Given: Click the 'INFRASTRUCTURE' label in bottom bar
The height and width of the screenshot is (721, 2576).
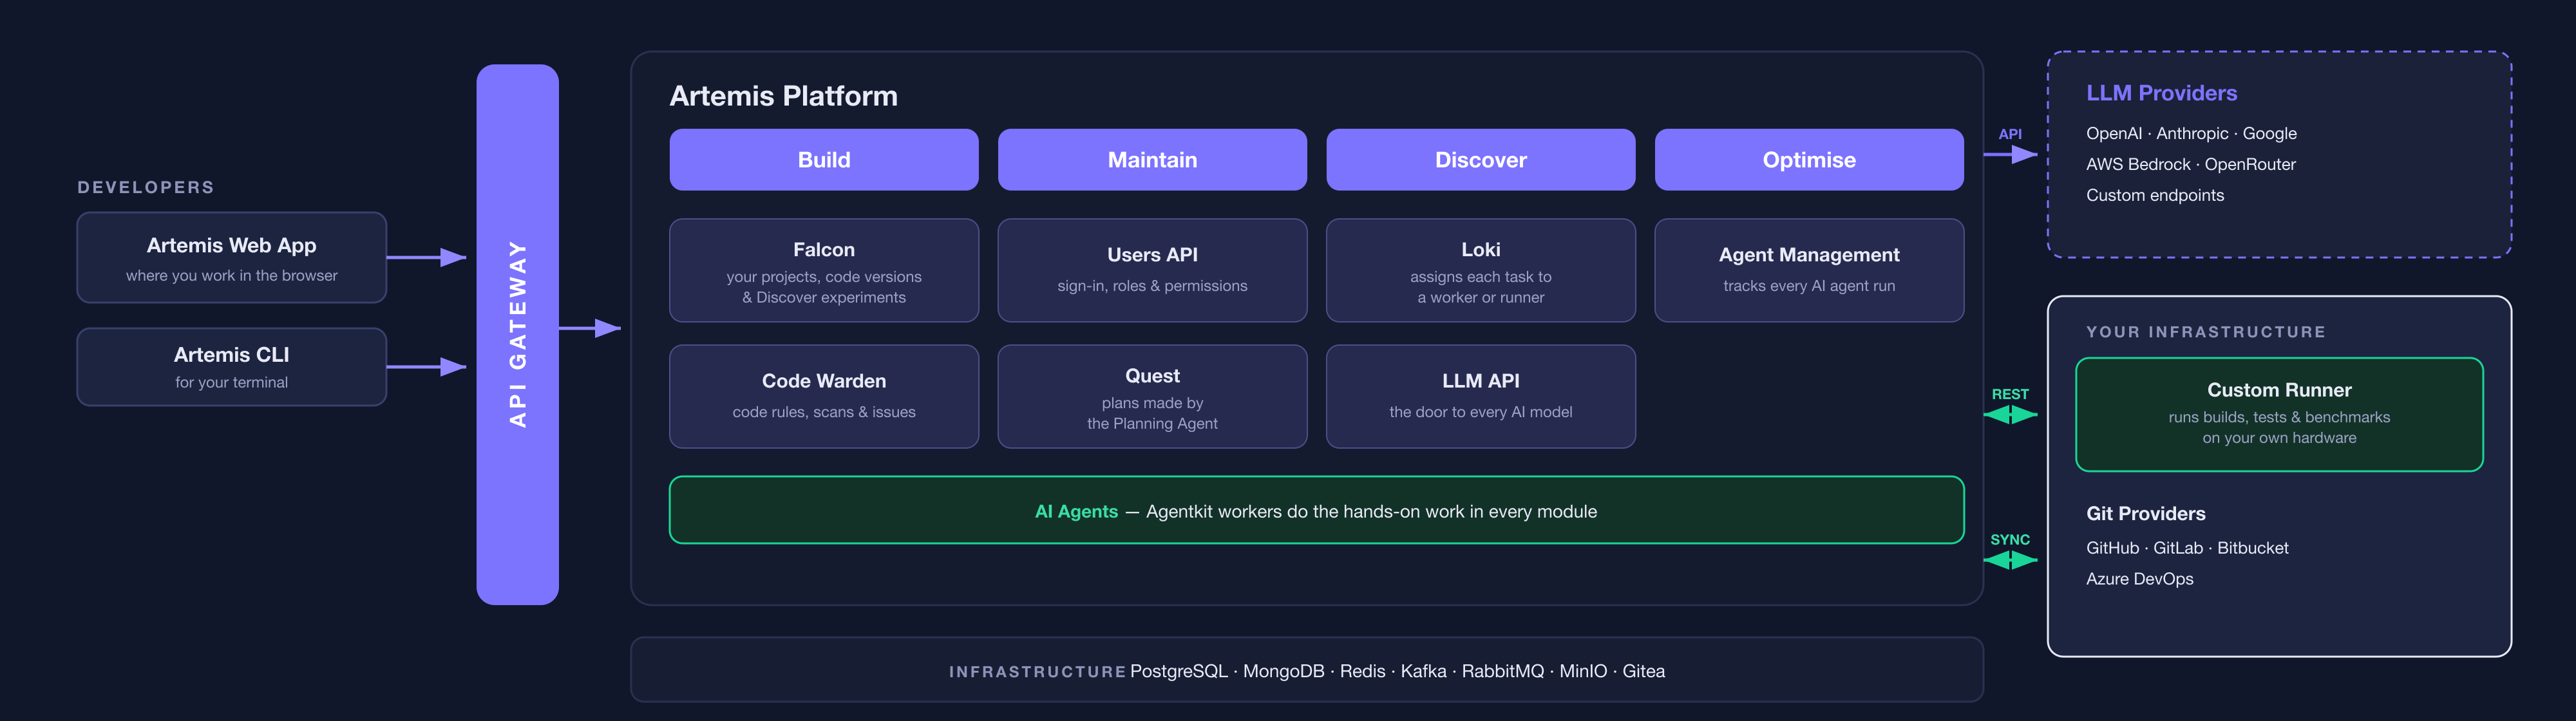Looking at the screenshot, I should pyautogui.click(x=1037, y=672).
